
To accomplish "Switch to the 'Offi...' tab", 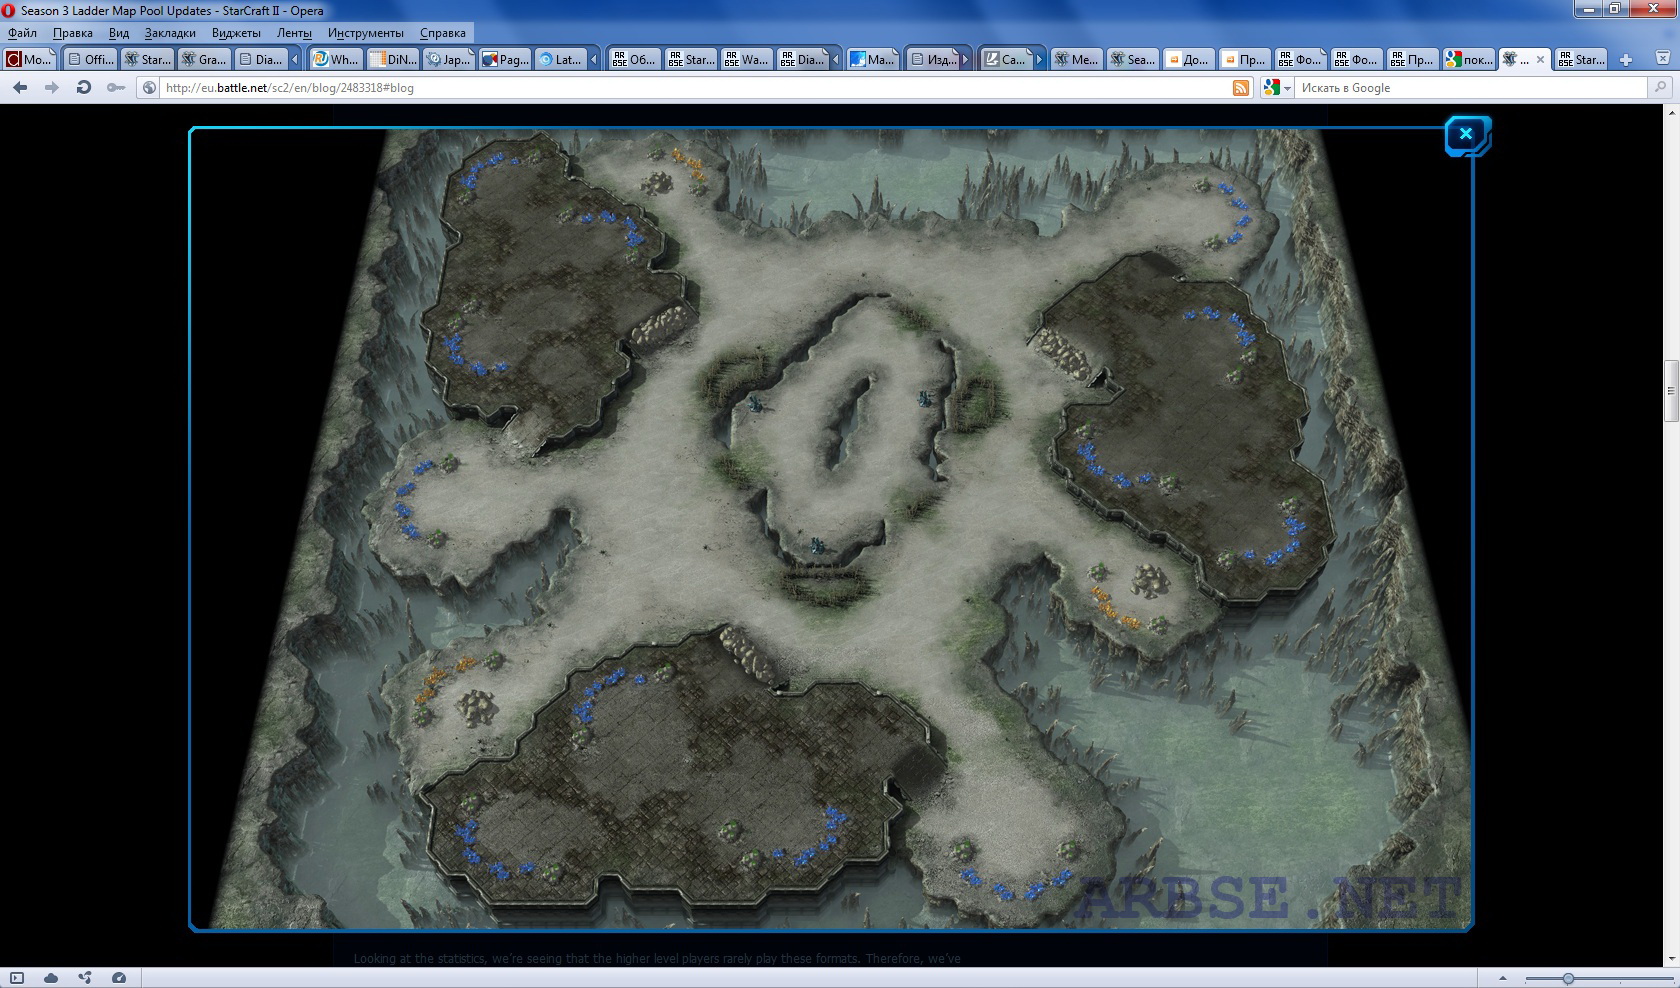I will coord(90,60).
